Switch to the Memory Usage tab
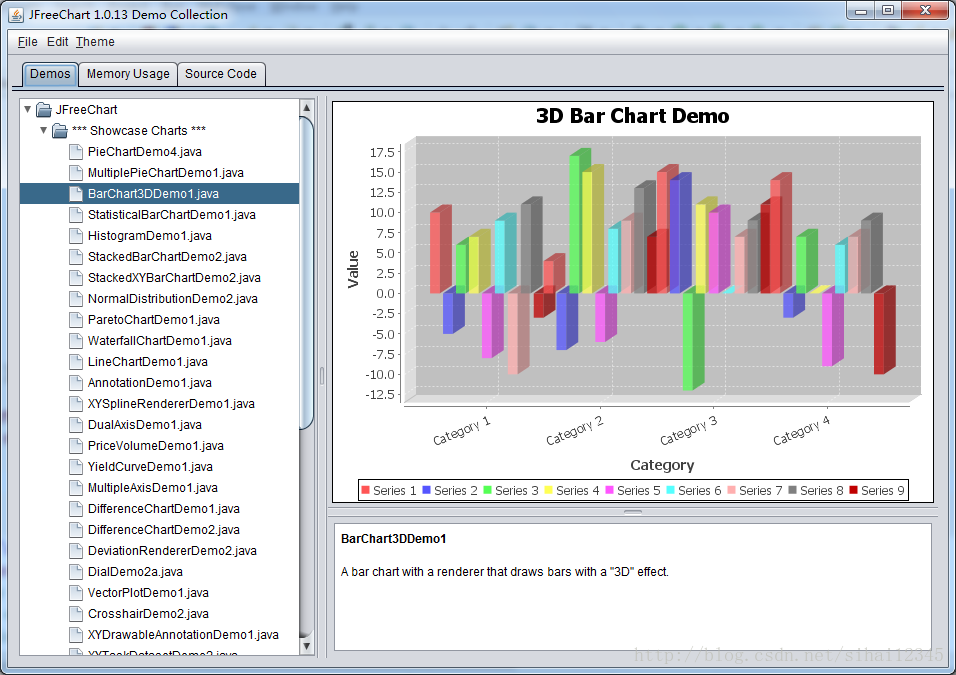The height and width of the screenshot is (675, 956). [128, 74]
